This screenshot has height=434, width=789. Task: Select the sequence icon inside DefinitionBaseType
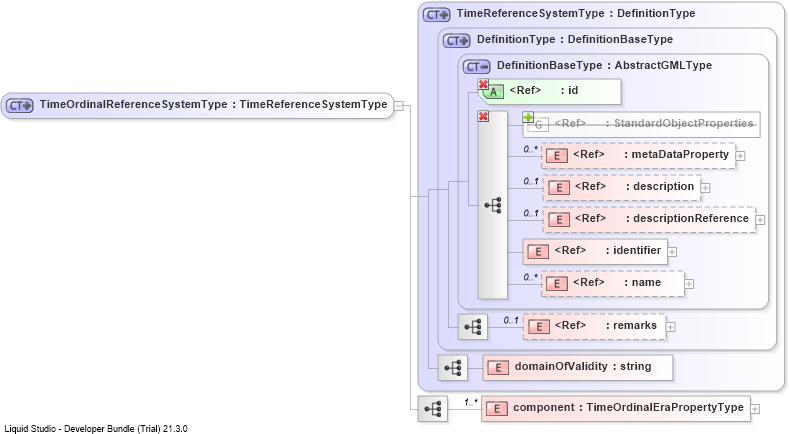click(x=493, y=205)
